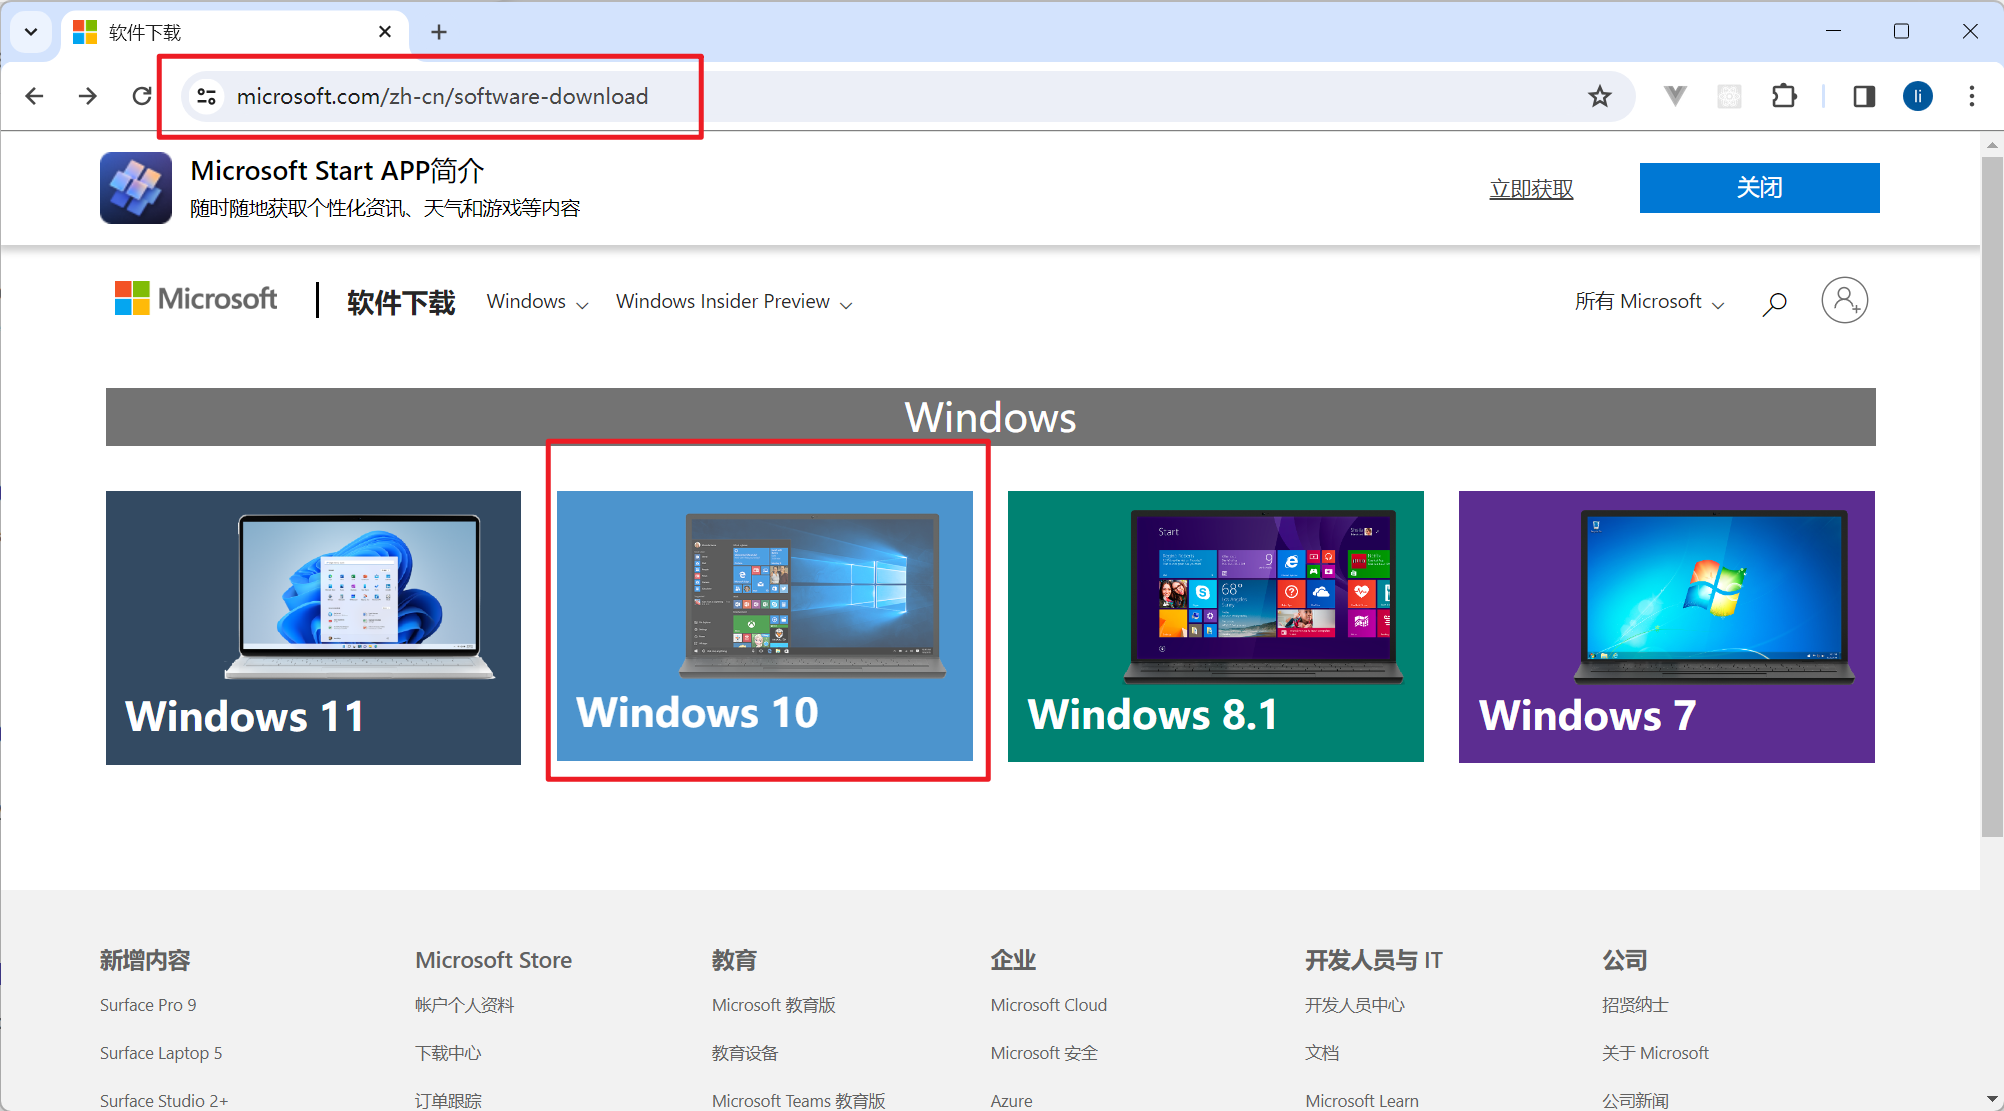Open the Windows 11 tile
Screen dimensions: 2004x1111
(x=313, y=628)
